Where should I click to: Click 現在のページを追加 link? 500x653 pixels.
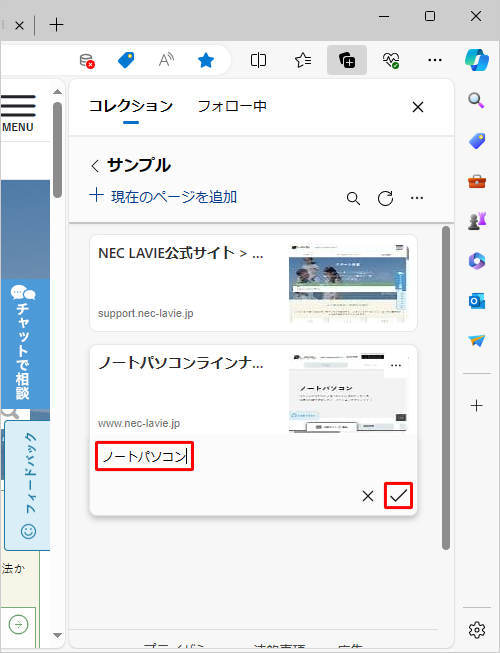(x=163, y=196)
